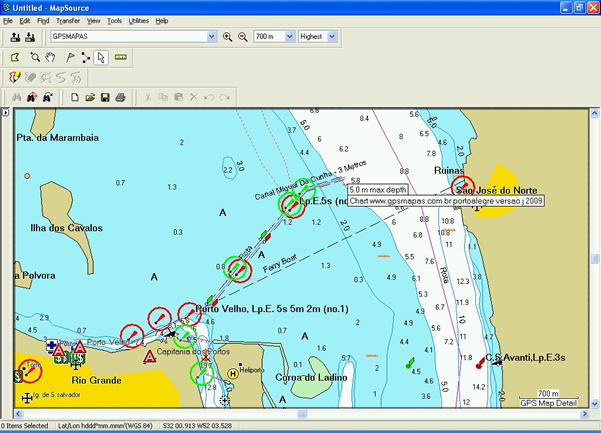
Task: Click the Find Places binoculars button
Action: [x=15, y=97]
